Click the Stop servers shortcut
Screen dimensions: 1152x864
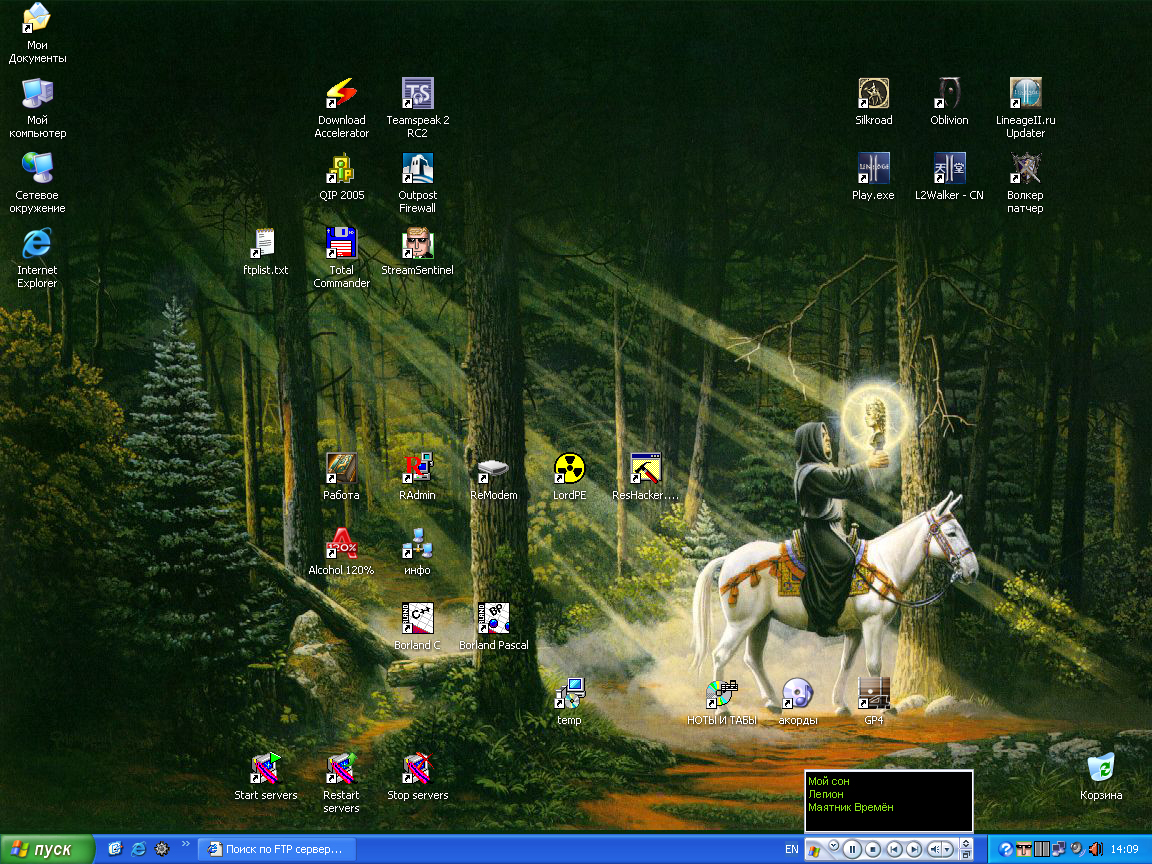[x=417, y=770]
